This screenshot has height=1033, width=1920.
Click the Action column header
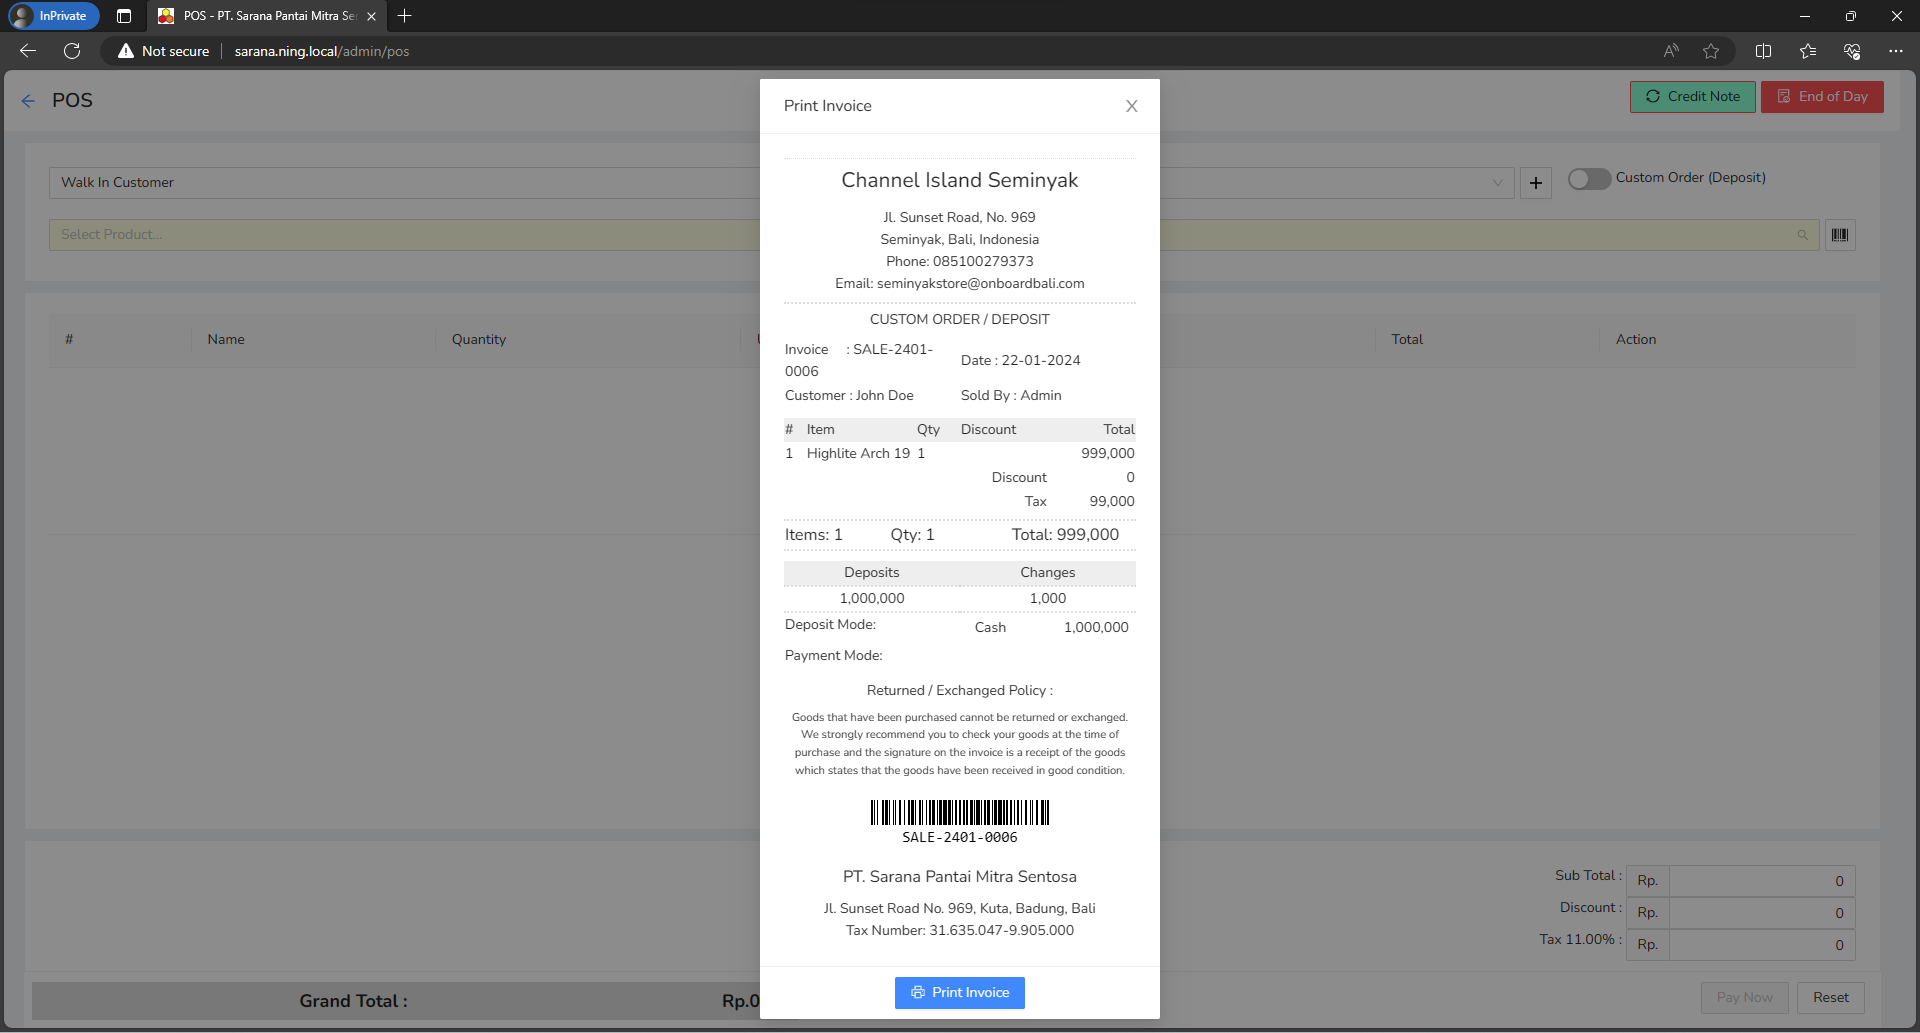coord(1636,340)
